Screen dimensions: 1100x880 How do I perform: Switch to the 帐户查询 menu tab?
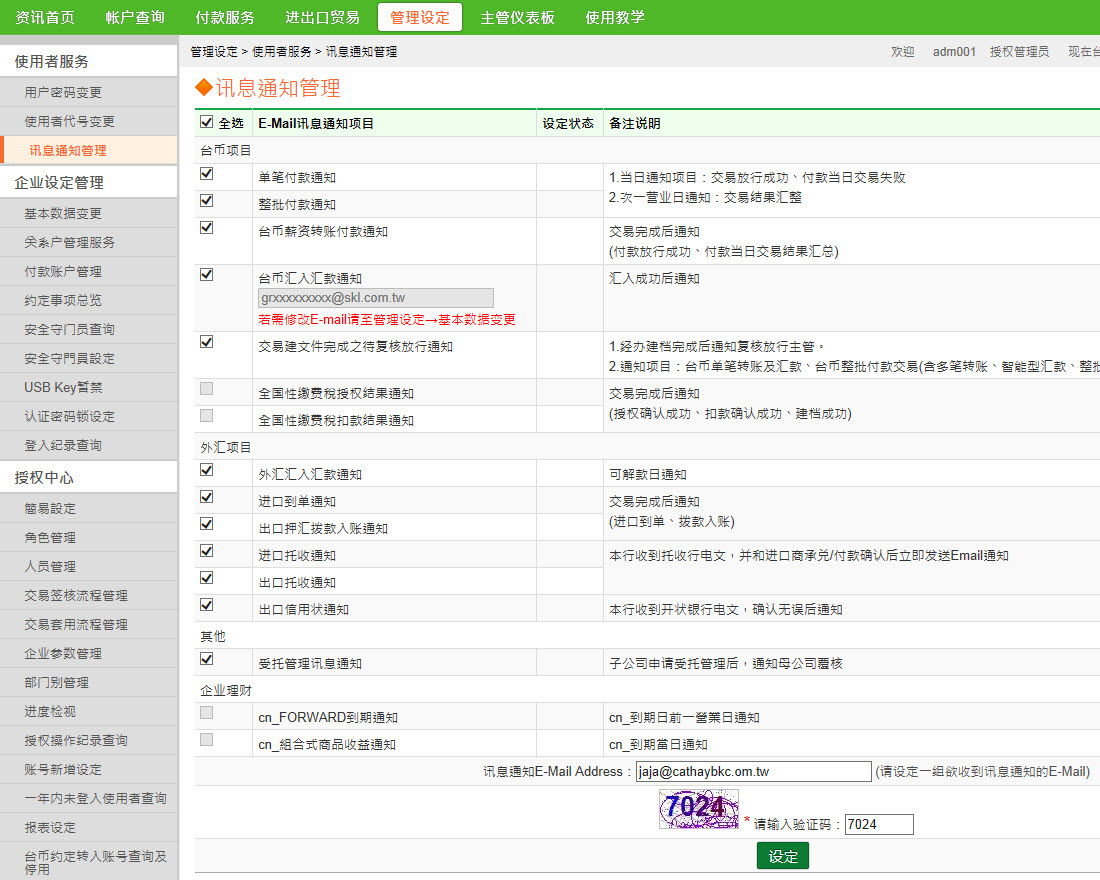[135, 17]
